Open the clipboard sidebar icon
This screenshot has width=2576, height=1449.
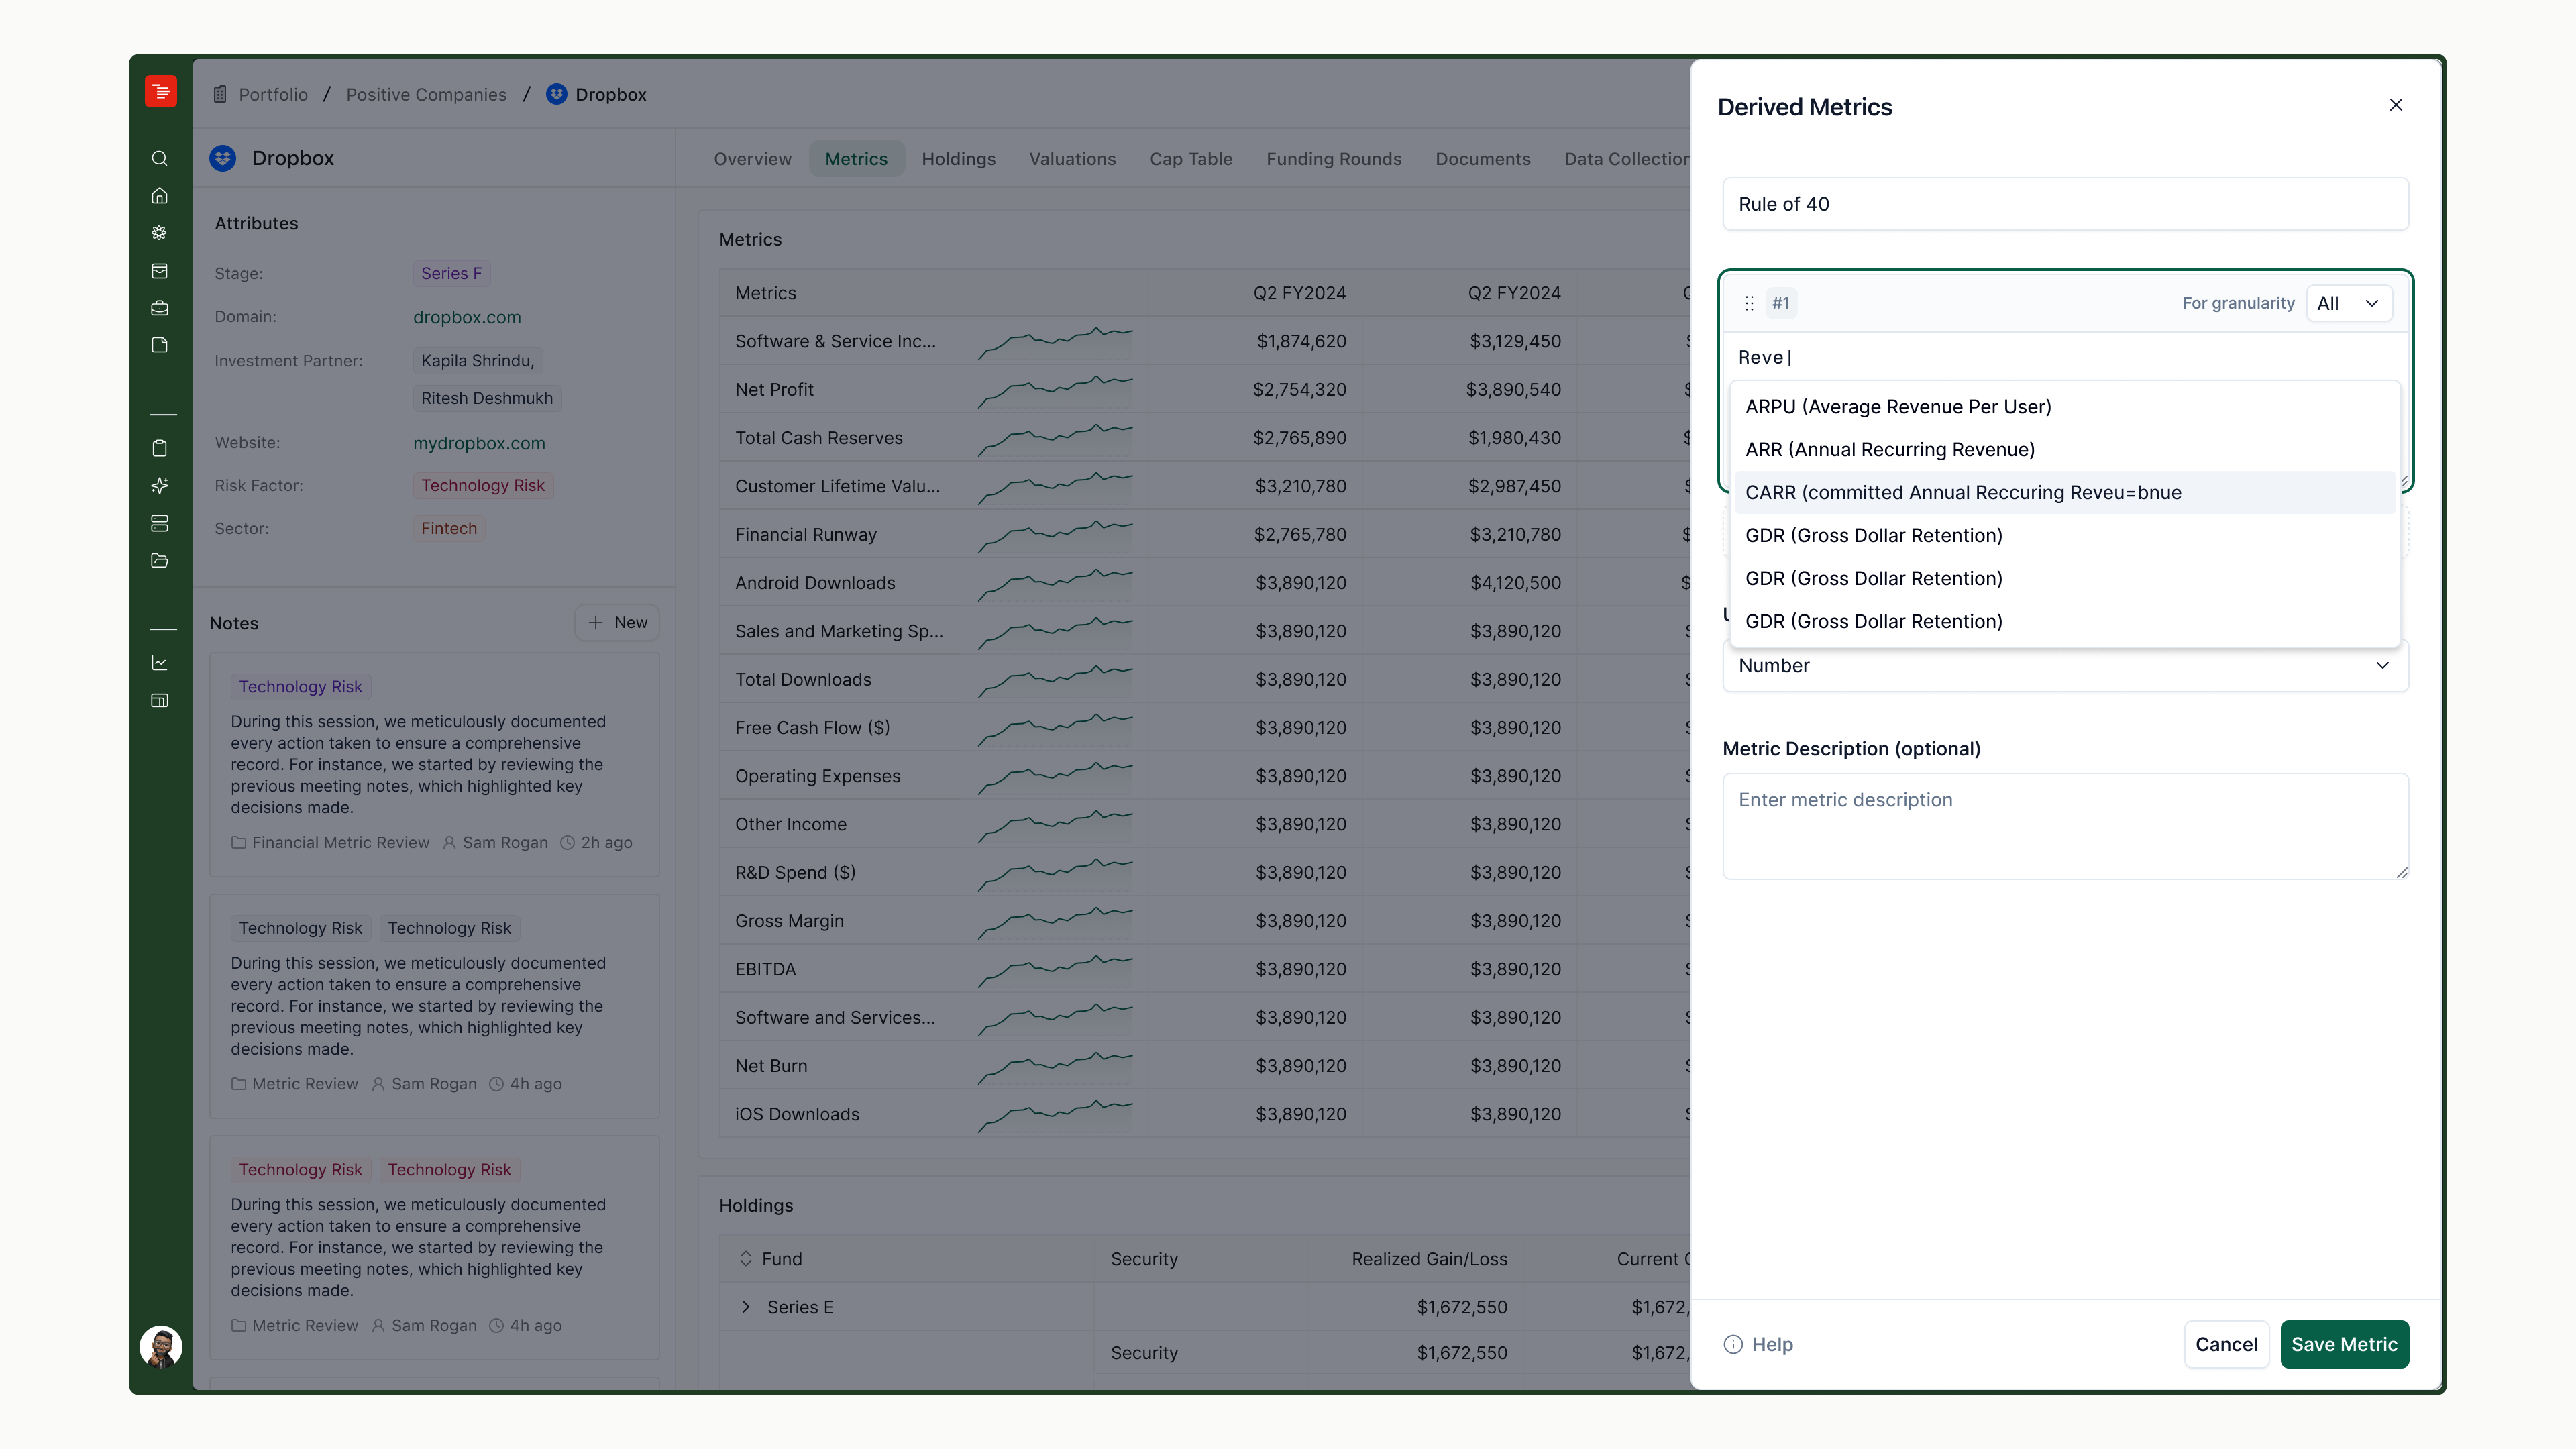[x=160, y=448]
